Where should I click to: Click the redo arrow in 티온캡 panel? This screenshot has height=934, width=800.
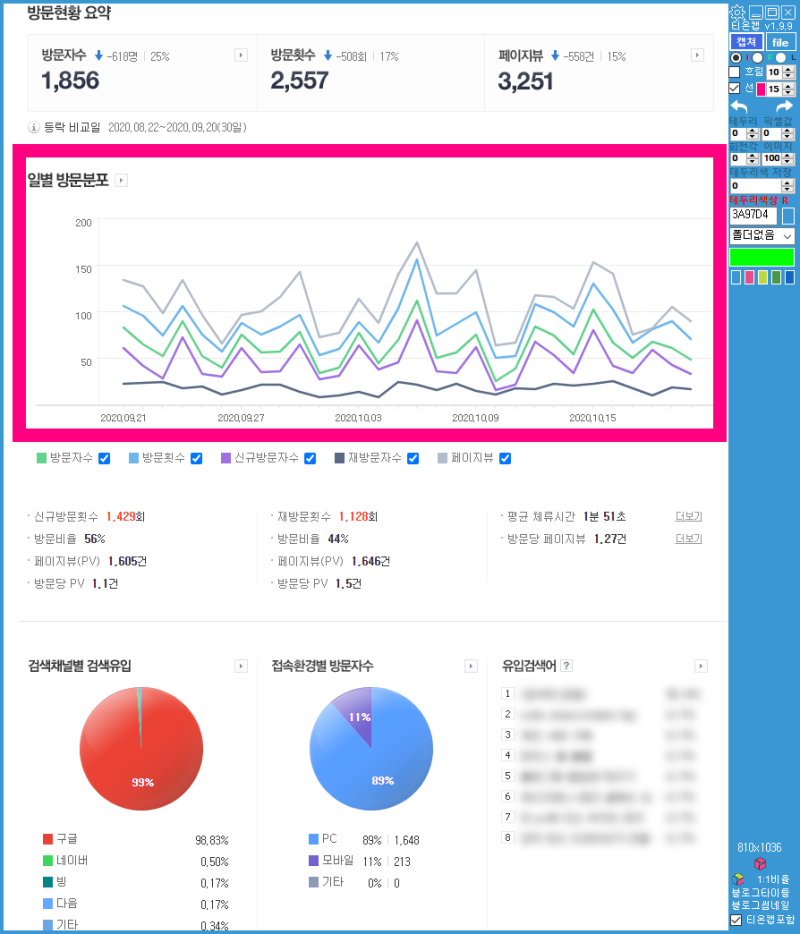coord(784,107)
